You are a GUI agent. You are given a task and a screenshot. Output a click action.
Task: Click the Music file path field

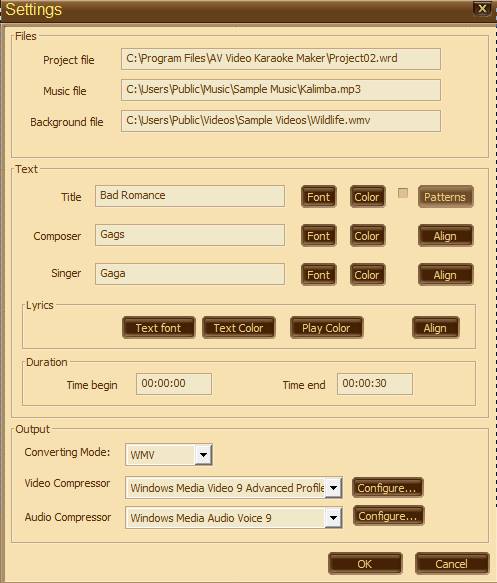coord(281,90)
